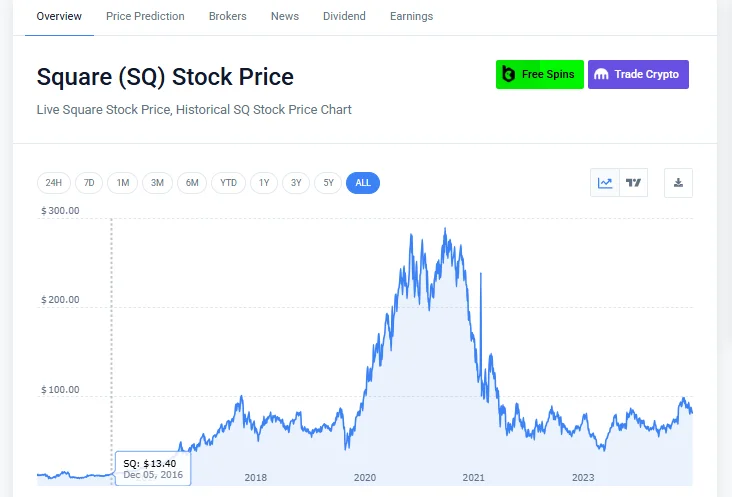732x497 pixels.
Task: Click the Trade Crypto button
Action: [x=638, y=75]
